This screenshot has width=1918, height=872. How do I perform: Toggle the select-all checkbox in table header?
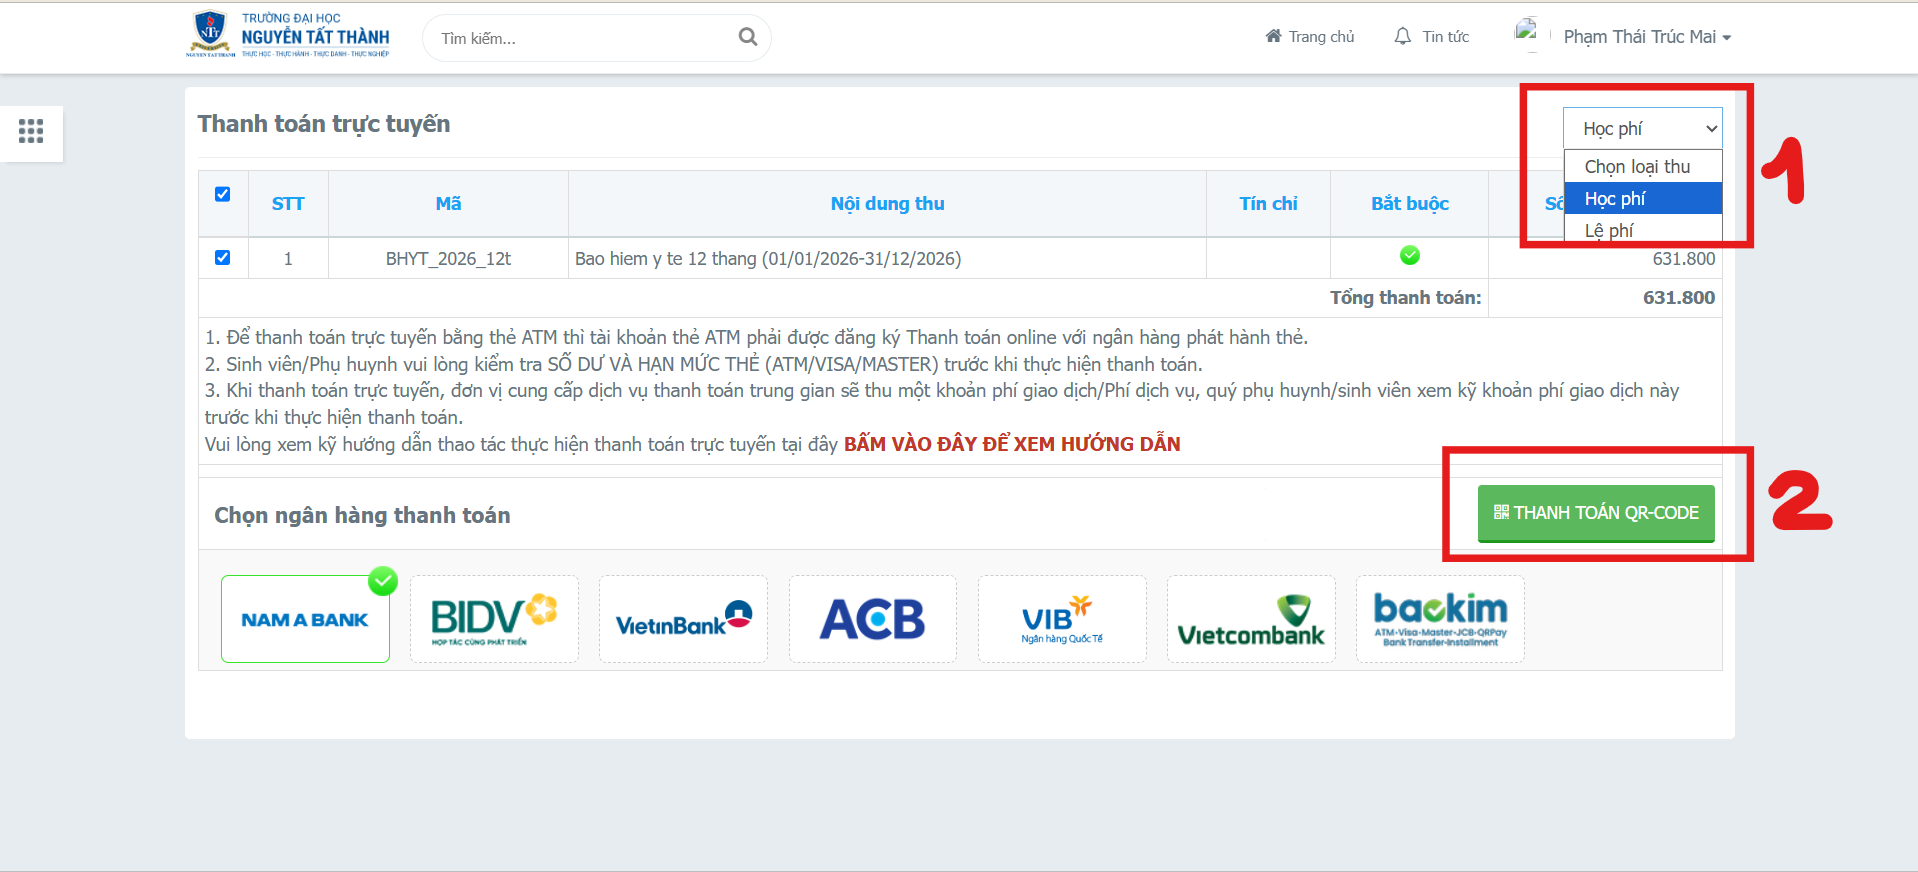tap(223, 194)
